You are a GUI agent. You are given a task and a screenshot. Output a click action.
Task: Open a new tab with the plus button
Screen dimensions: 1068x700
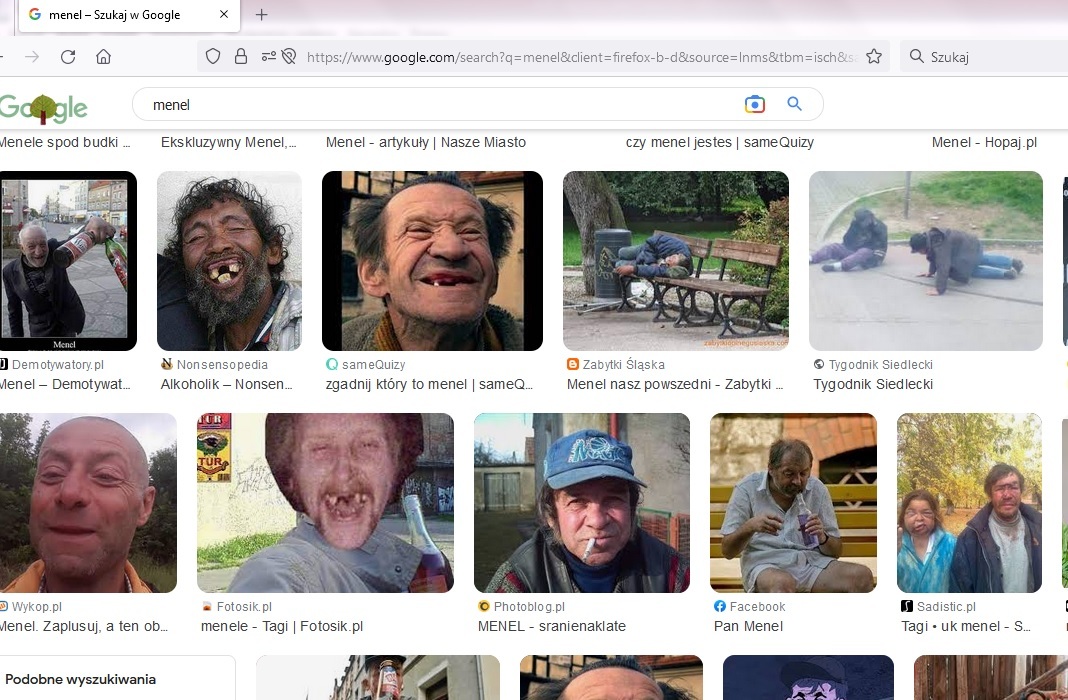point(262,15)
